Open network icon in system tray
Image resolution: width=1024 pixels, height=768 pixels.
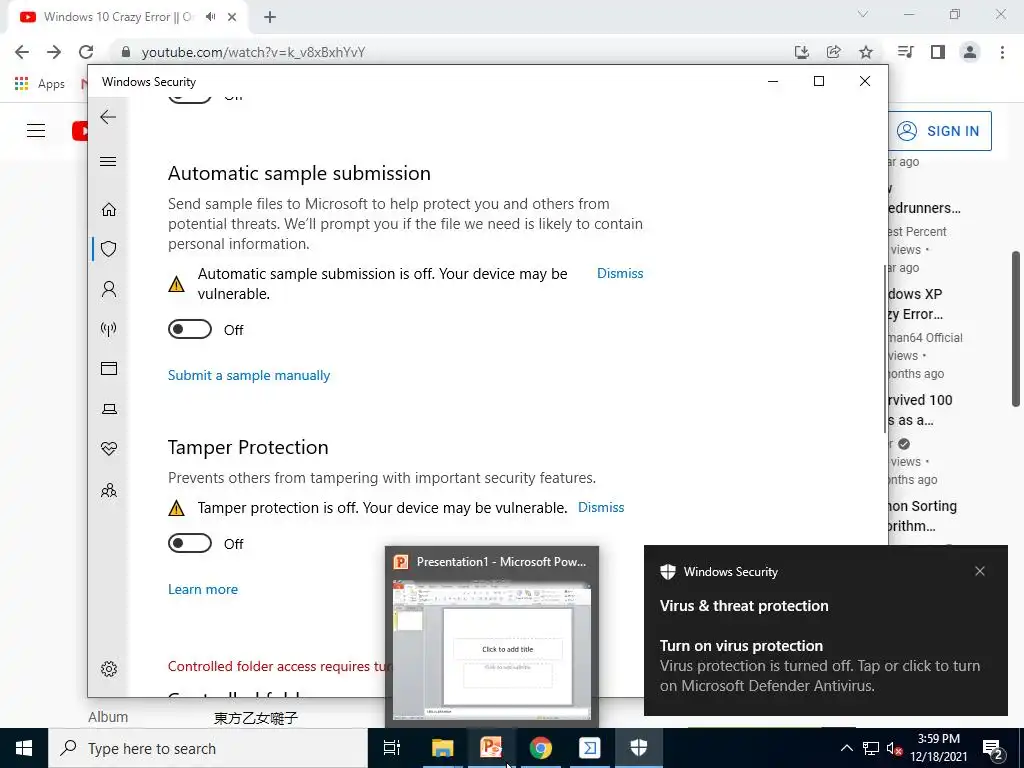tap(871, 748)
